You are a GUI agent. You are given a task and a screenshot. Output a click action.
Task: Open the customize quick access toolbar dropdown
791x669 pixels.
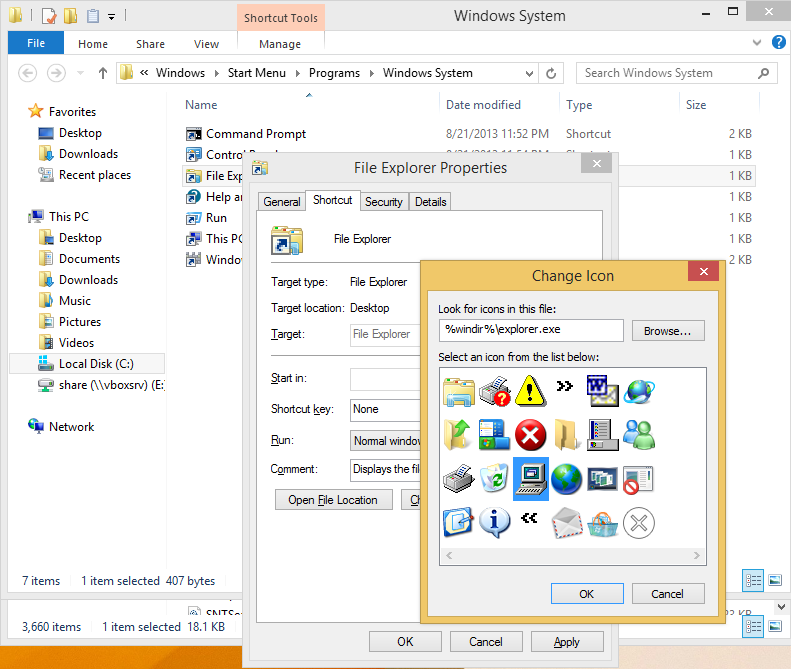pos(111,17)
